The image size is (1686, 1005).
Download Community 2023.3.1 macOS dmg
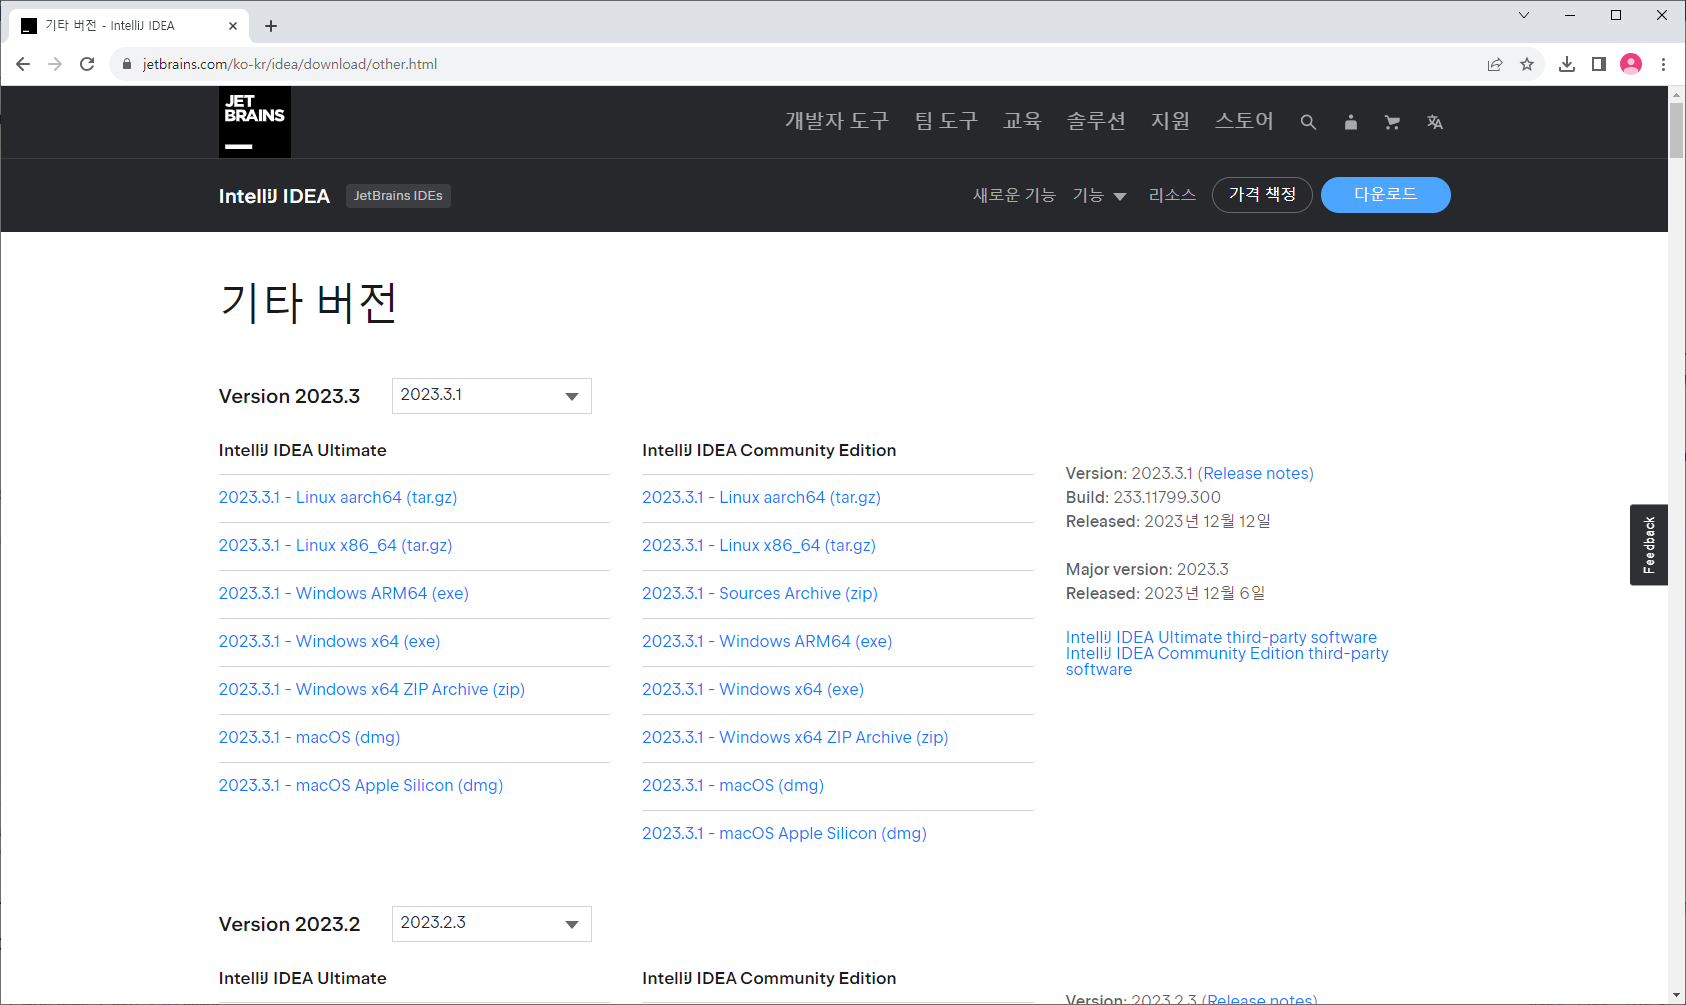coord(733,785)
